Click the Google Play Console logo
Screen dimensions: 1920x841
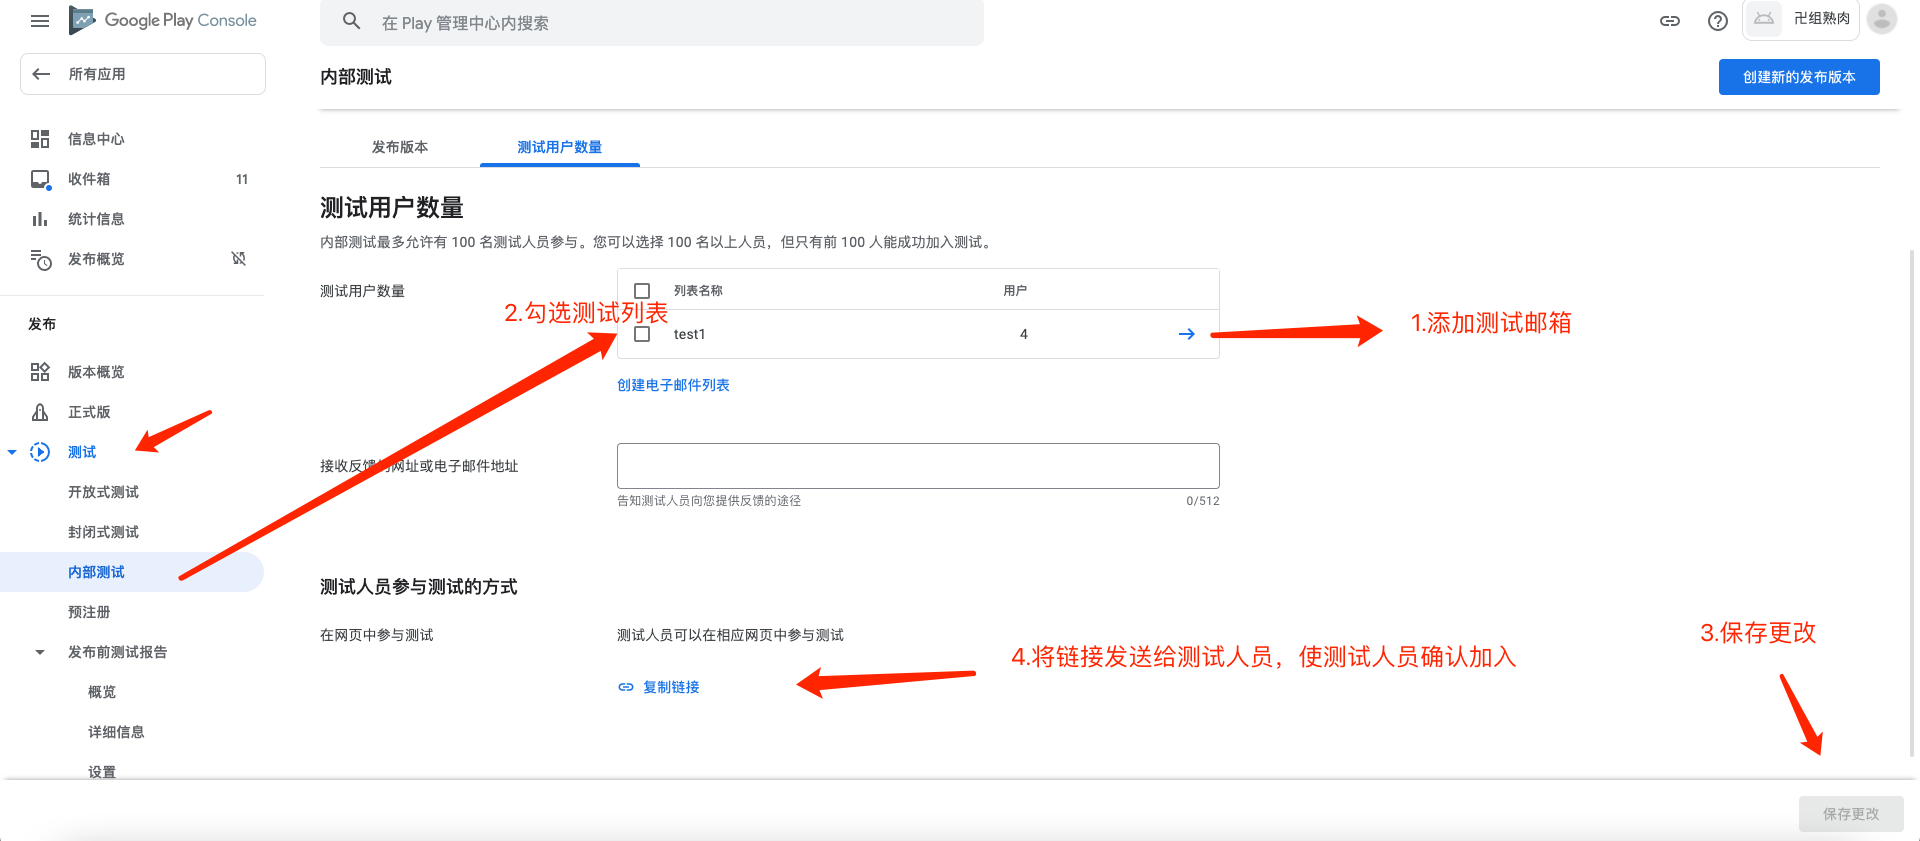point(163,21)
